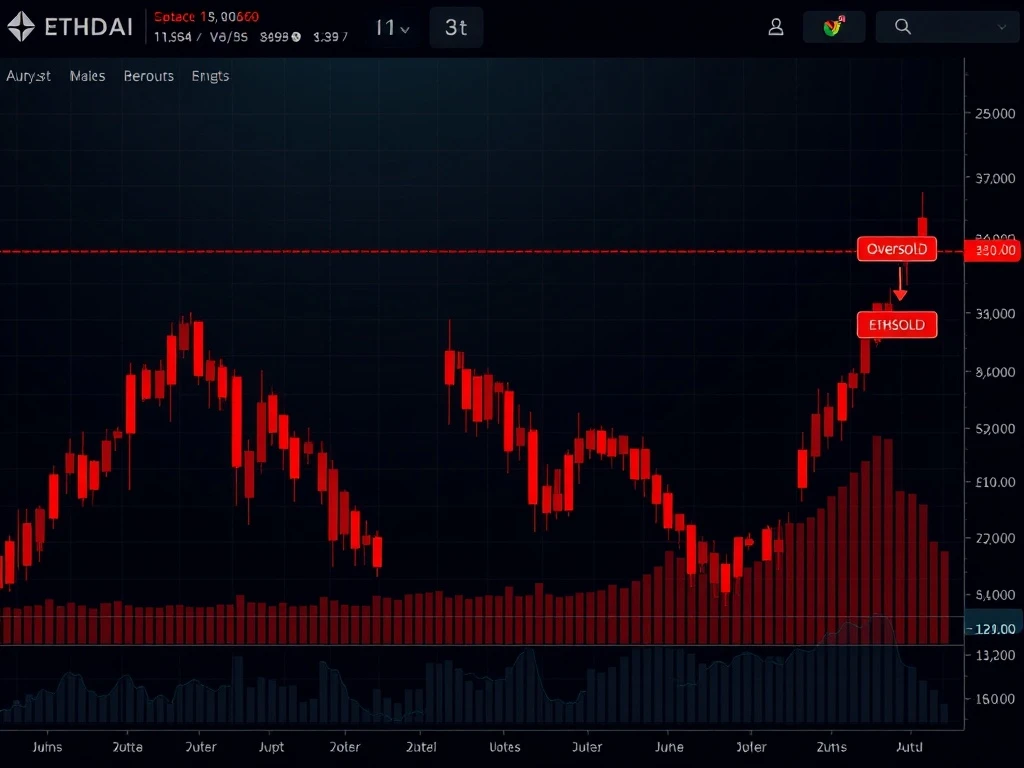Screen dimensions: 1024x768
Task: Click the ETHSOLD red label
Action: [897, 325]
